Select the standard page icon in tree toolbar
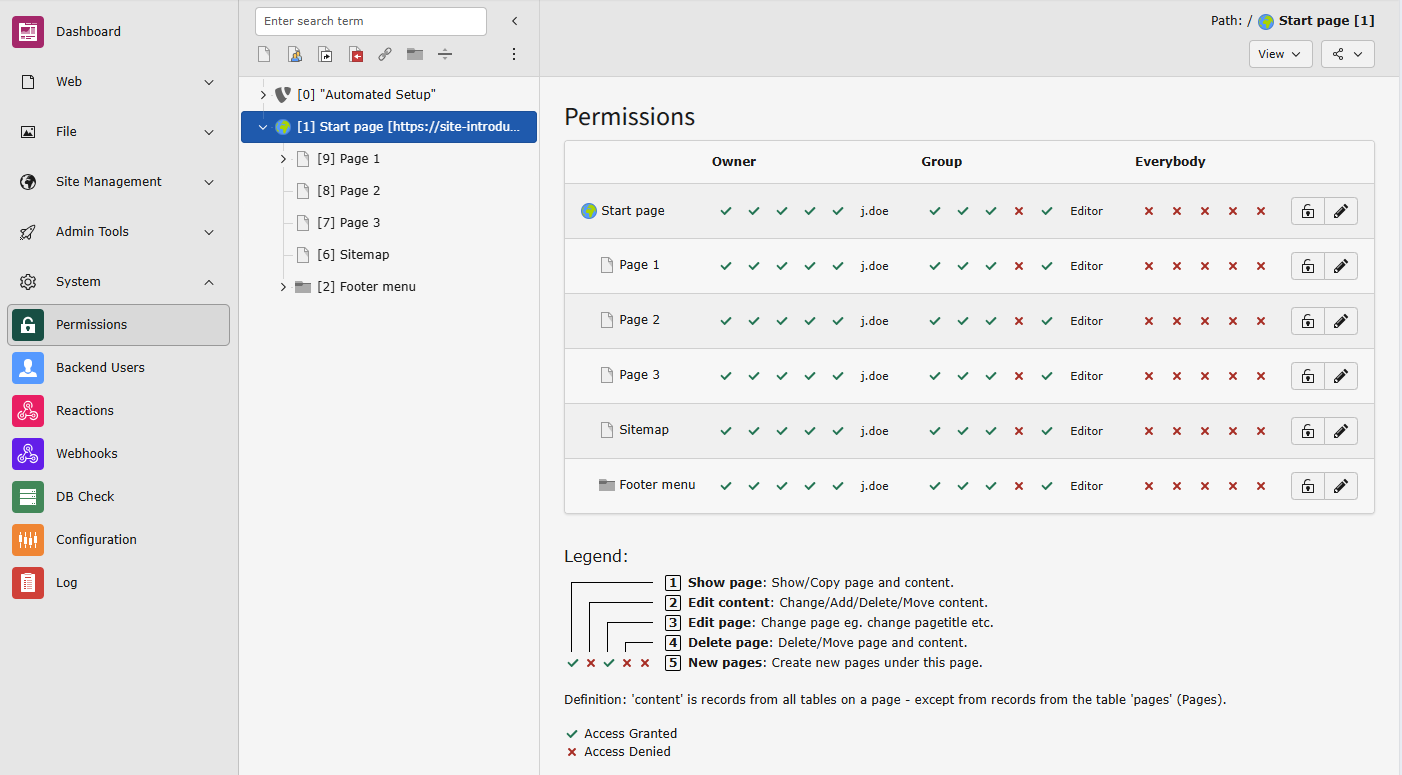This screenshot has width=1402, height=775. pyautogui.click(x=264, y=54)
